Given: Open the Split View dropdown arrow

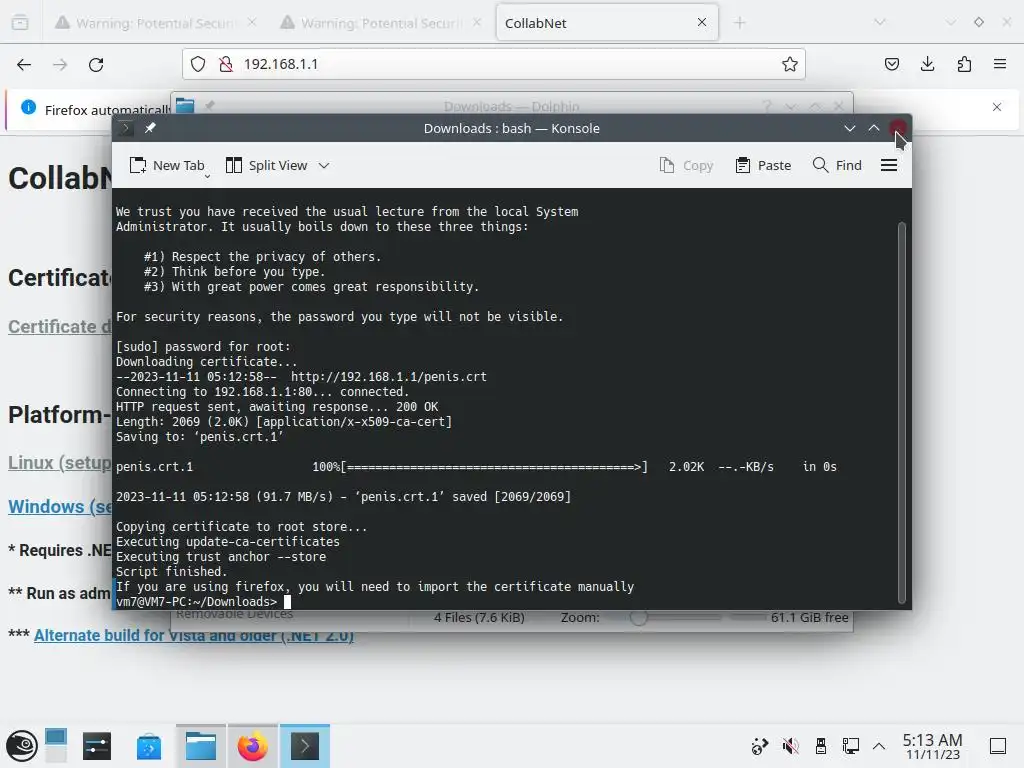Looking at the screenshot, I should (x=324, y=165).
